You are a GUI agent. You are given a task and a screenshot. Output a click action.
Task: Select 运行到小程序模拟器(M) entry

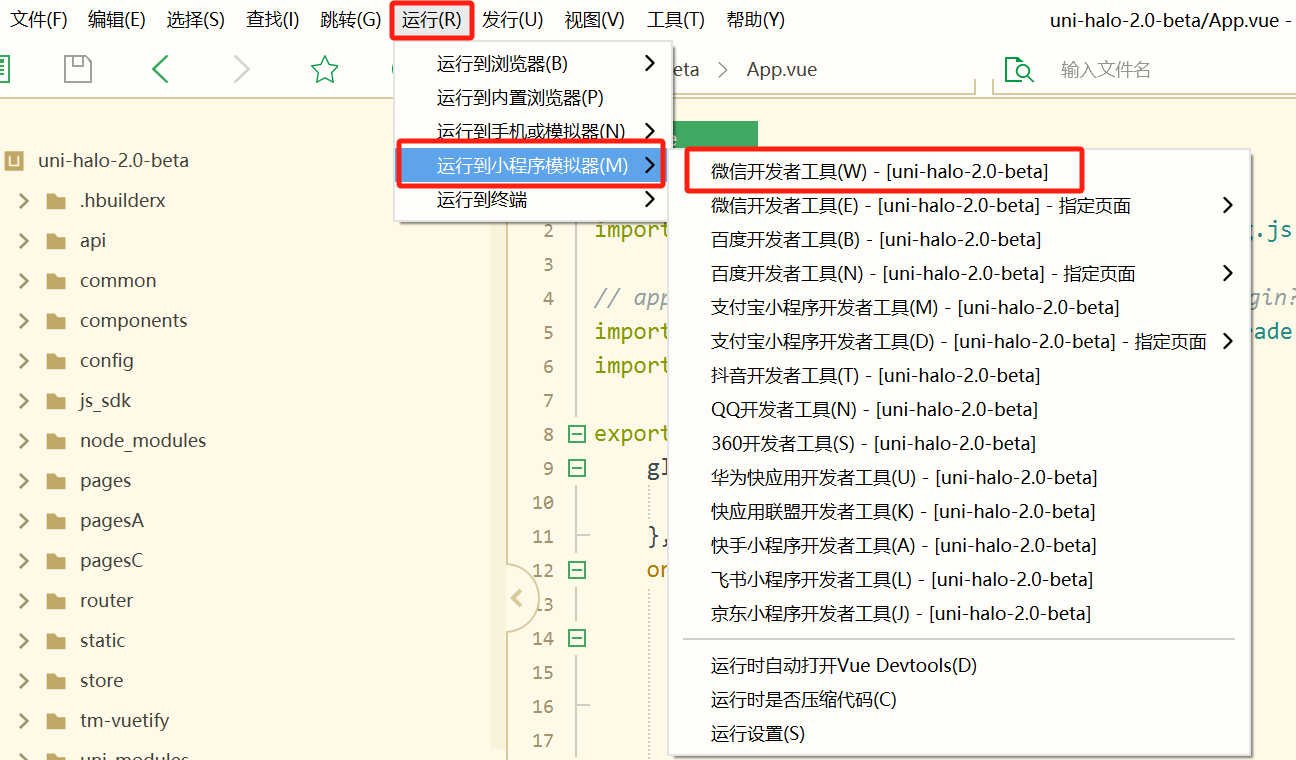point(533,165)
